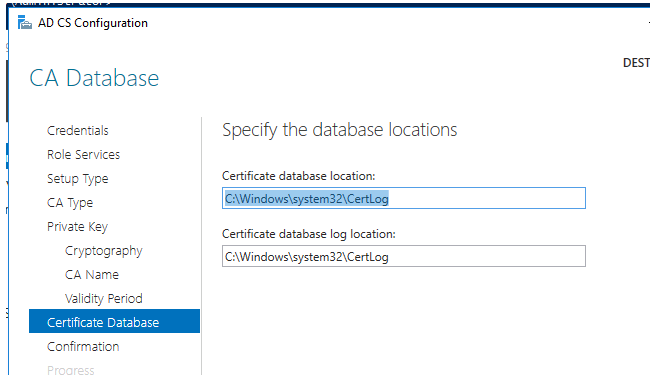This screenshot has width=662, height=378.
Task: Open the Cryptography sub-step
Action: (104, 251)
